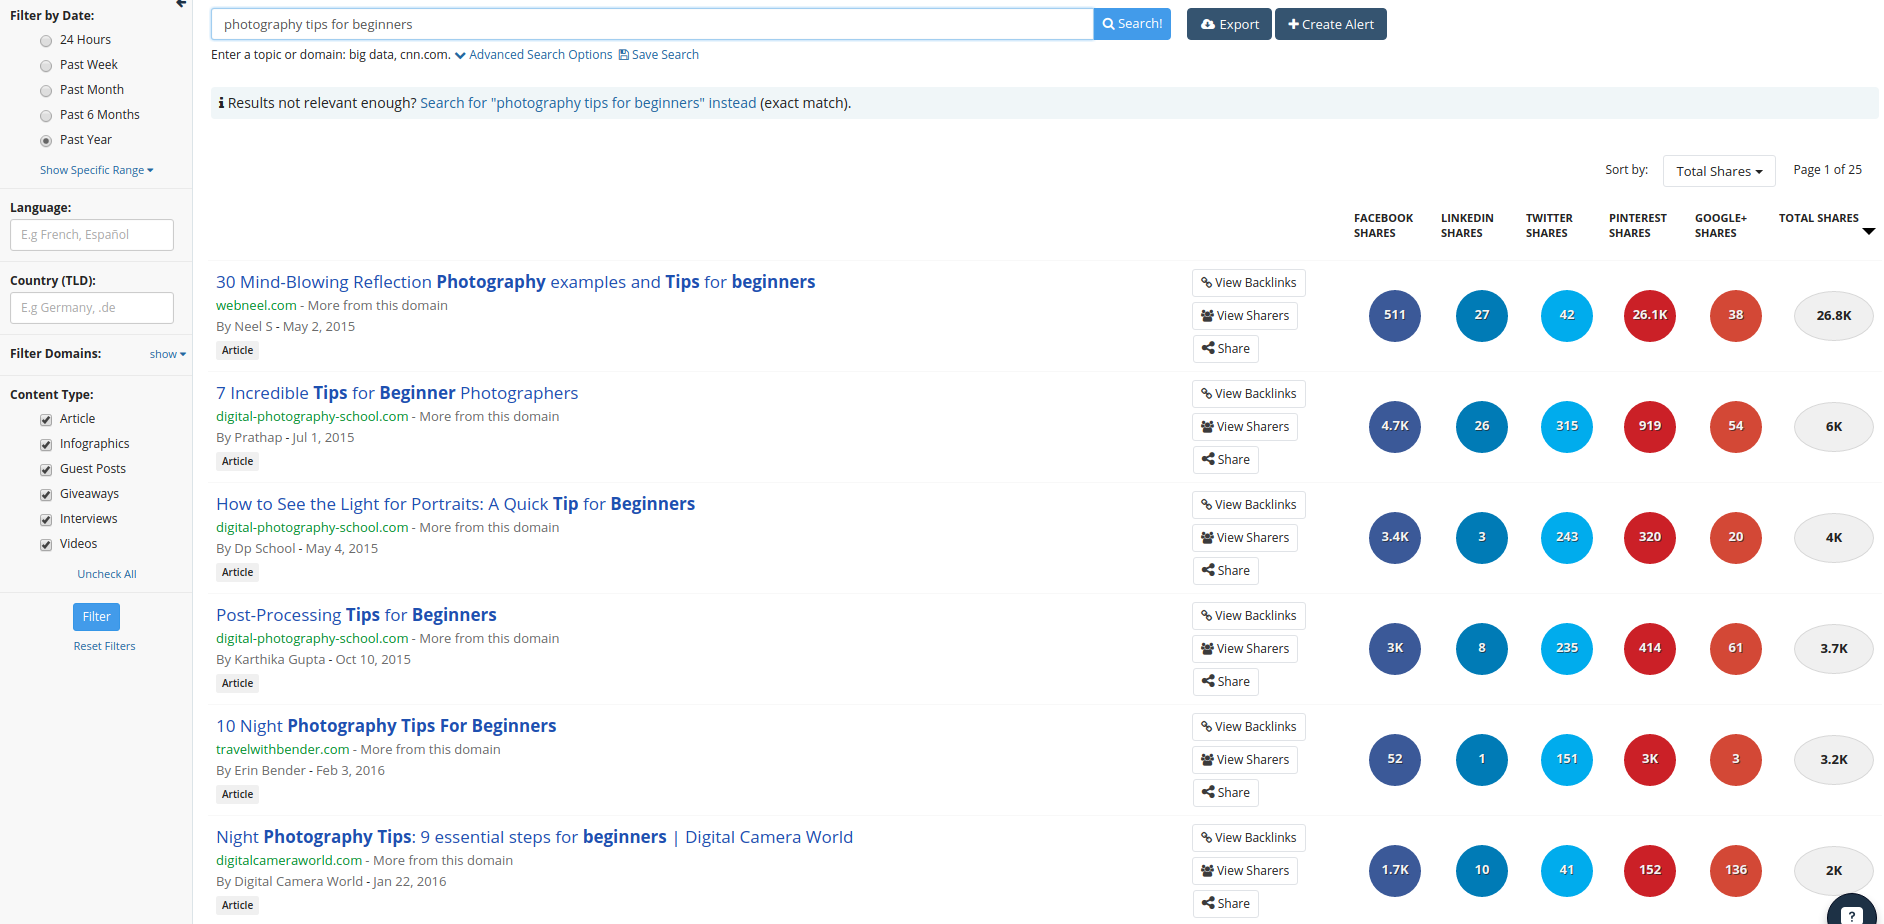This screenshot has width=1884, height=924.
Task: Click the Total Shares column sort arrow
Action: [x=1869, y=231]
